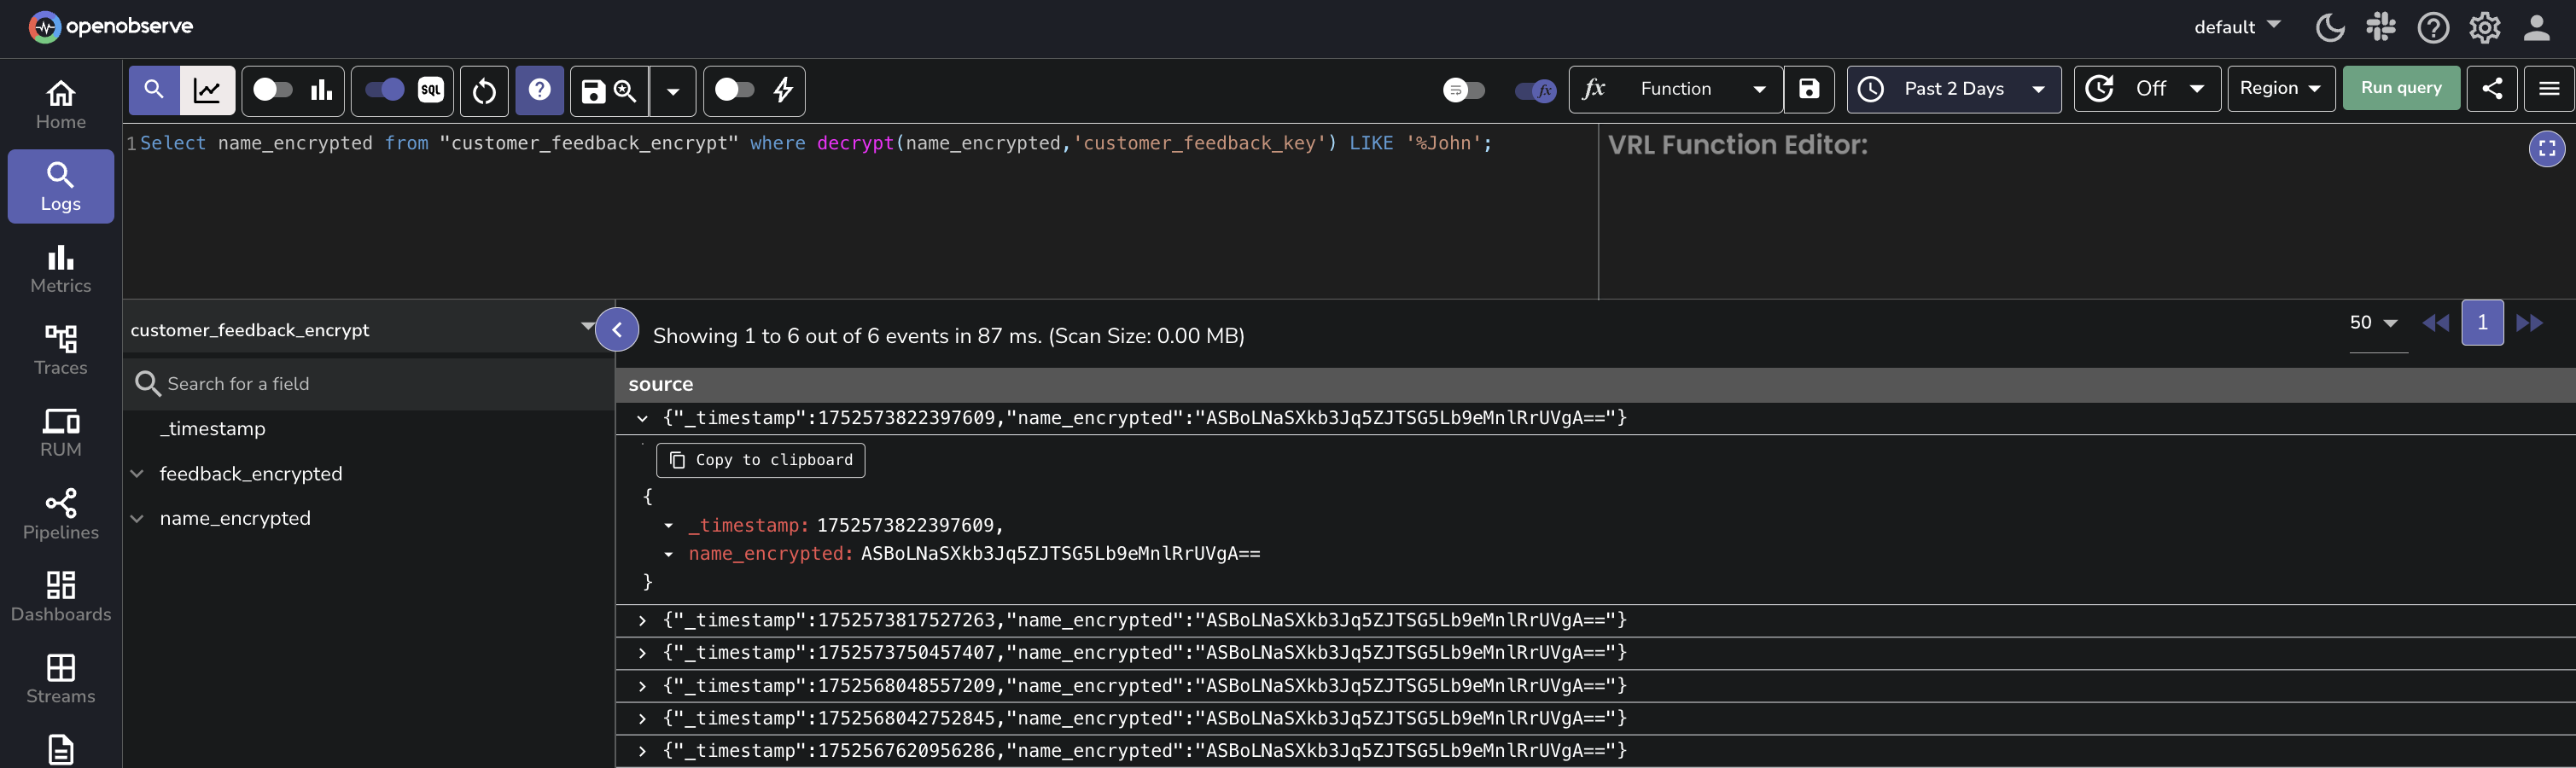Switch to the line chart visualization mode
This screenshot has height=768, width=2576.
208,89
